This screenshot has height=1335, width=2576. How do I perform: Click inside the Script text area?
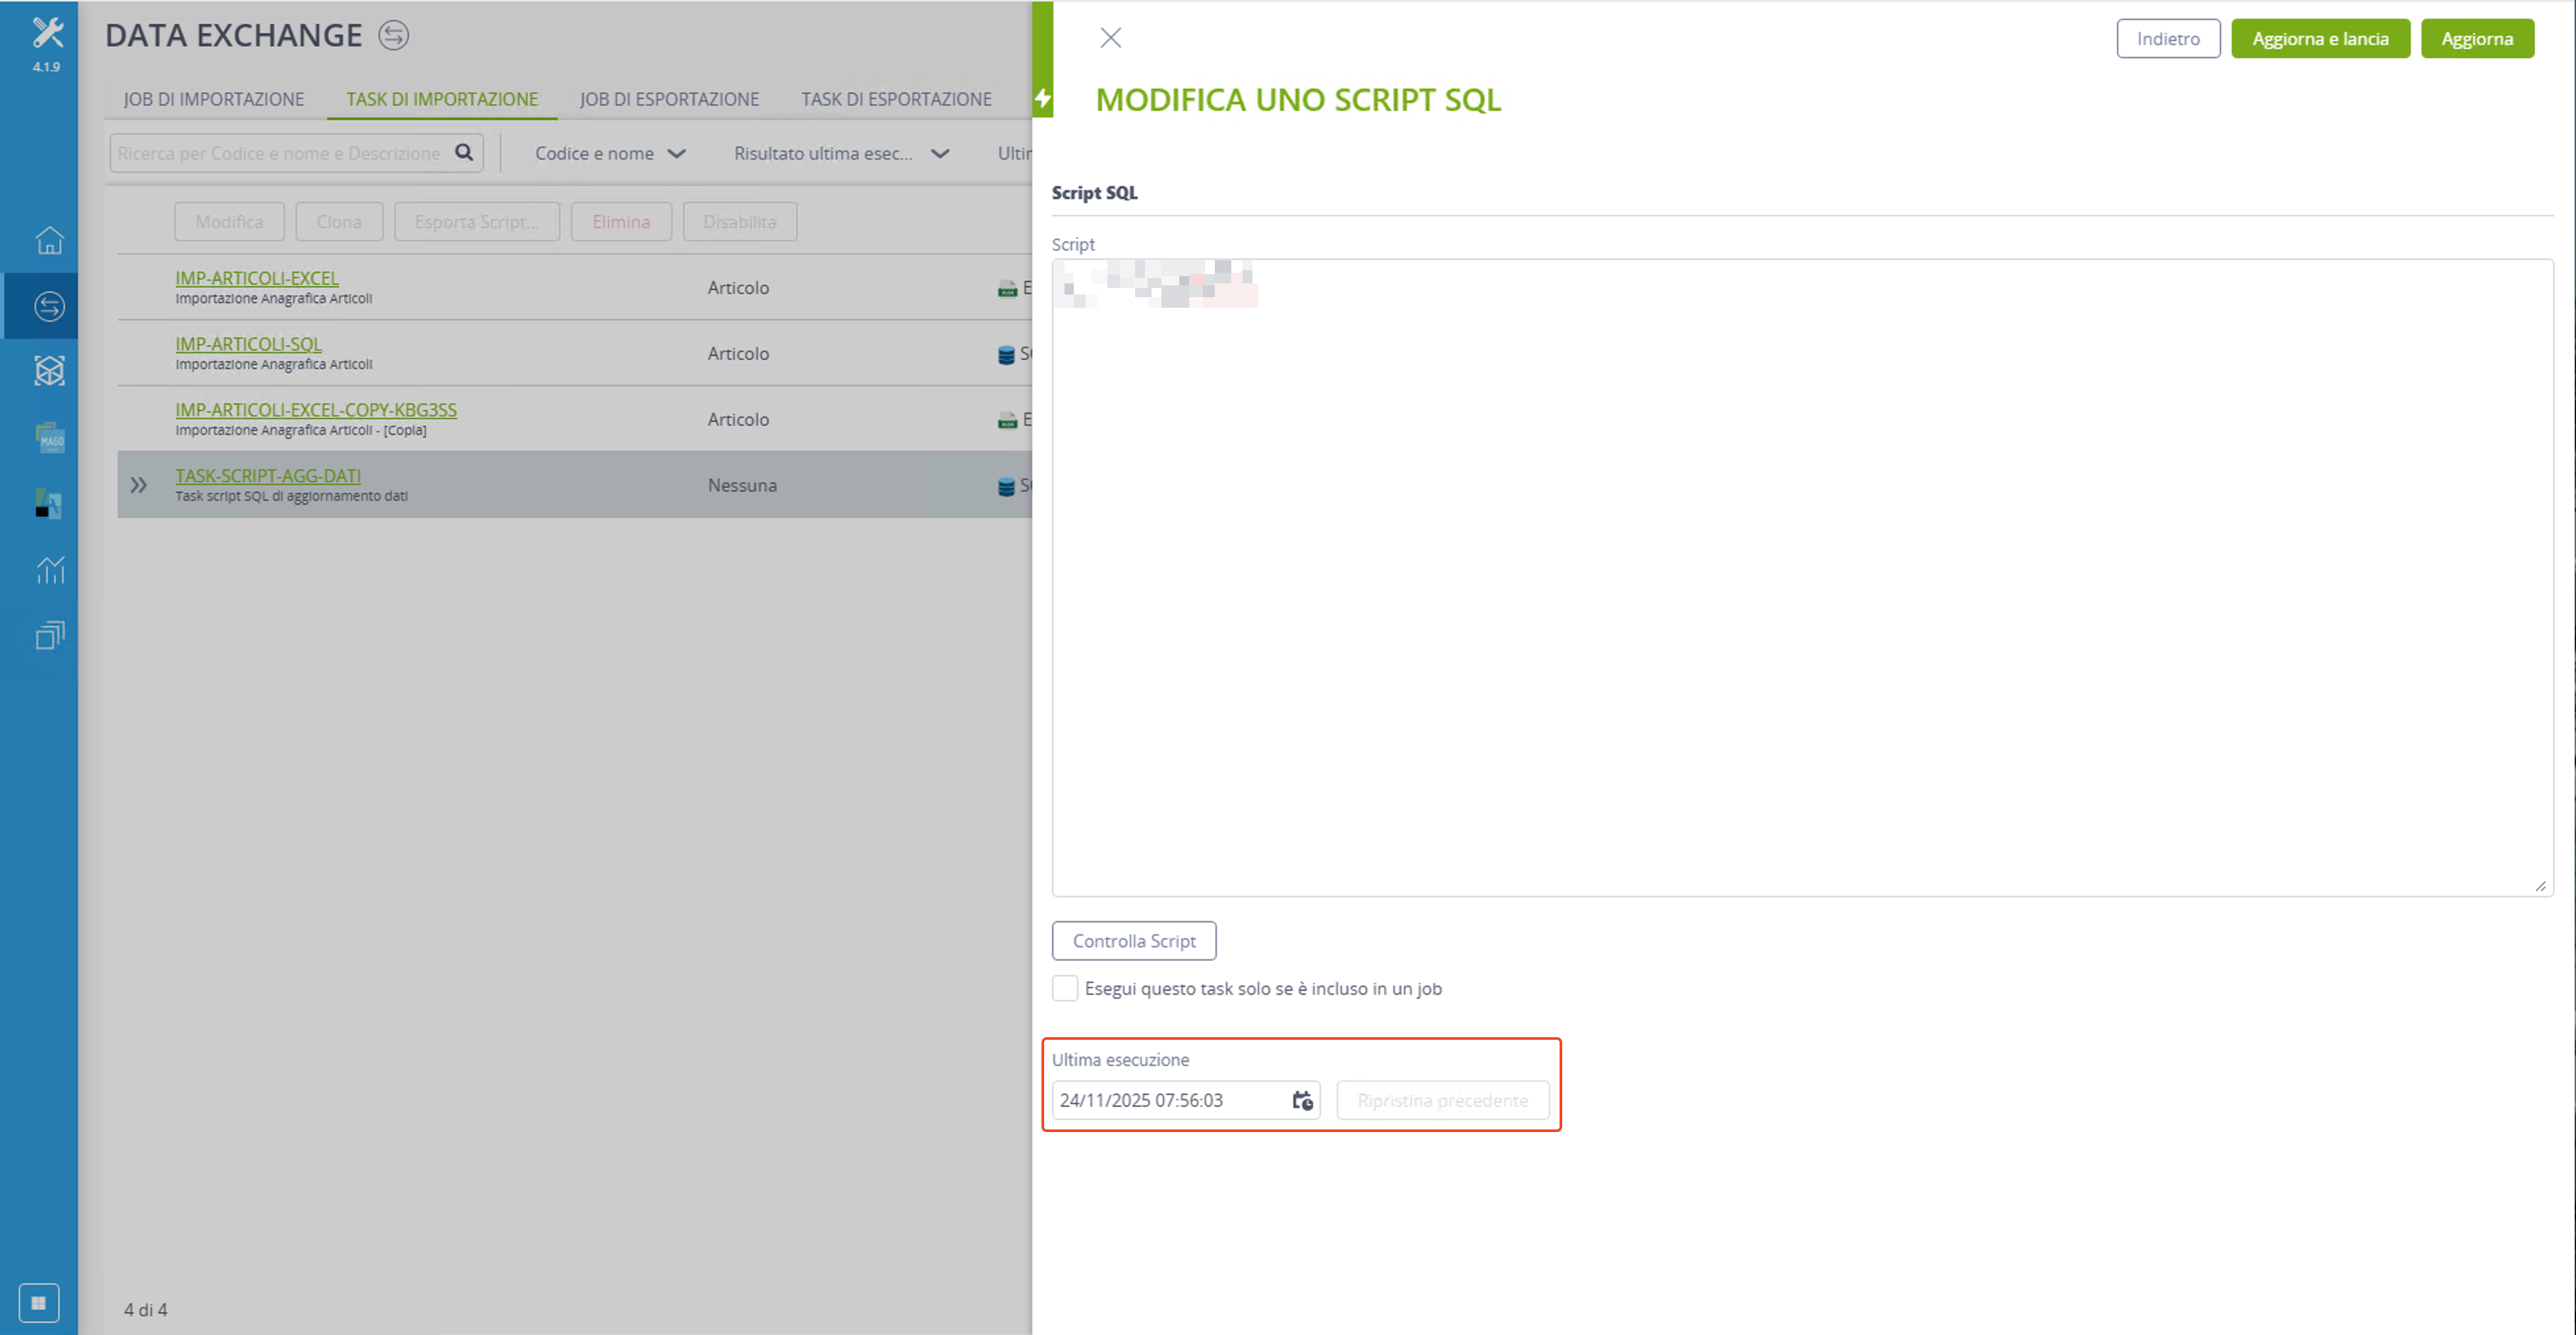(1802, 577)
